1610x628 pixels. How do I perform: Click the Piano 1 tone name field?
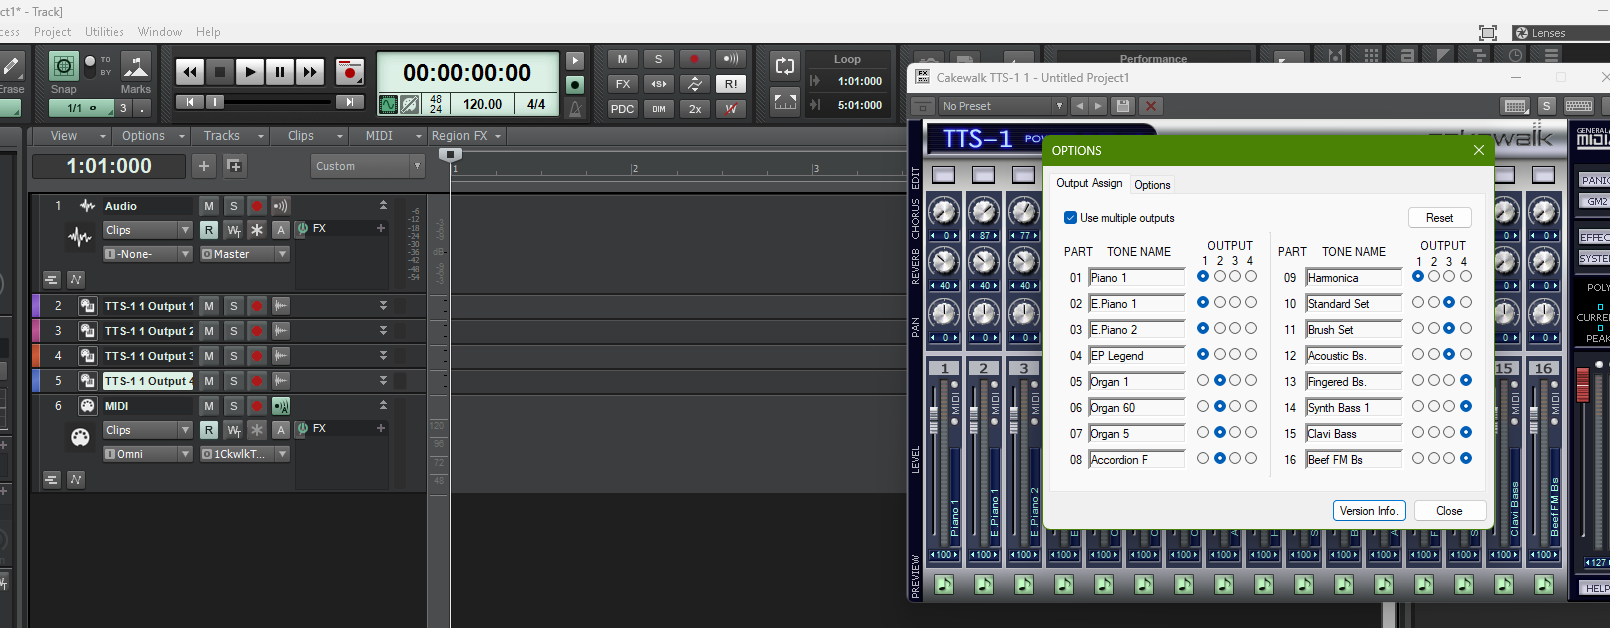coord(1136,278)
